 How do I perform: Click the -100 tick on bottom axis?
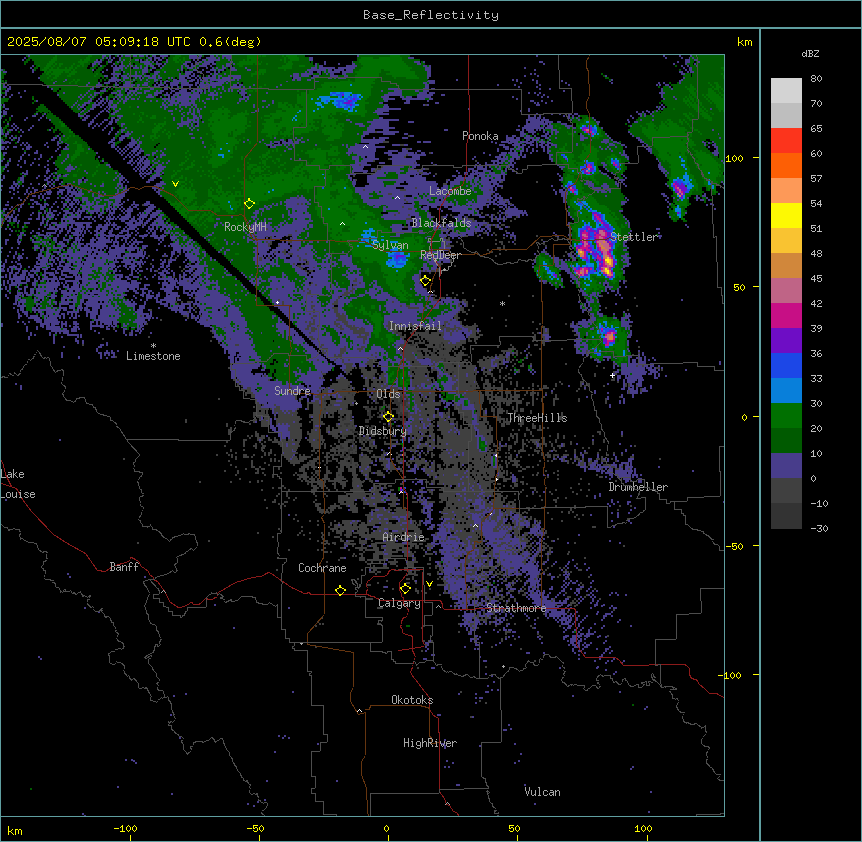pyautogui.click(x=125, y=828)
